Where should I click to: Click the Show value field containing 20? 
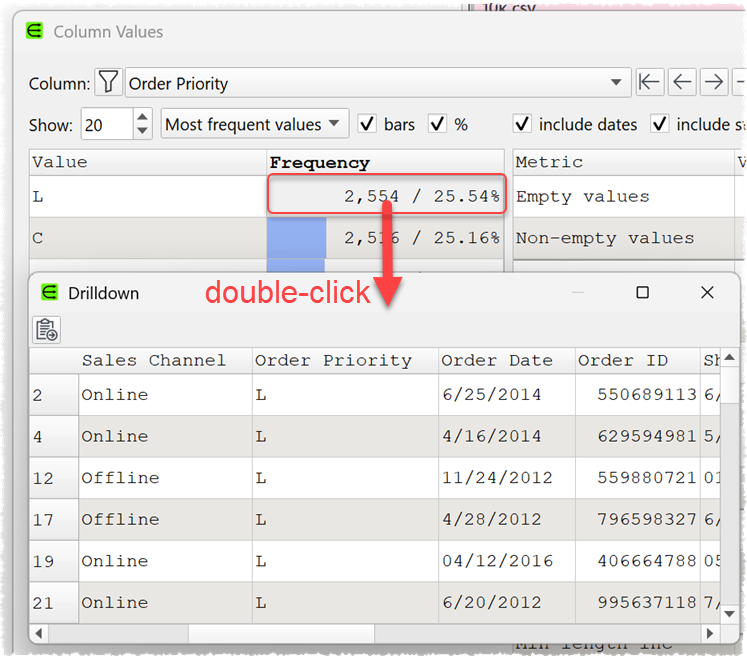point(107,124)
